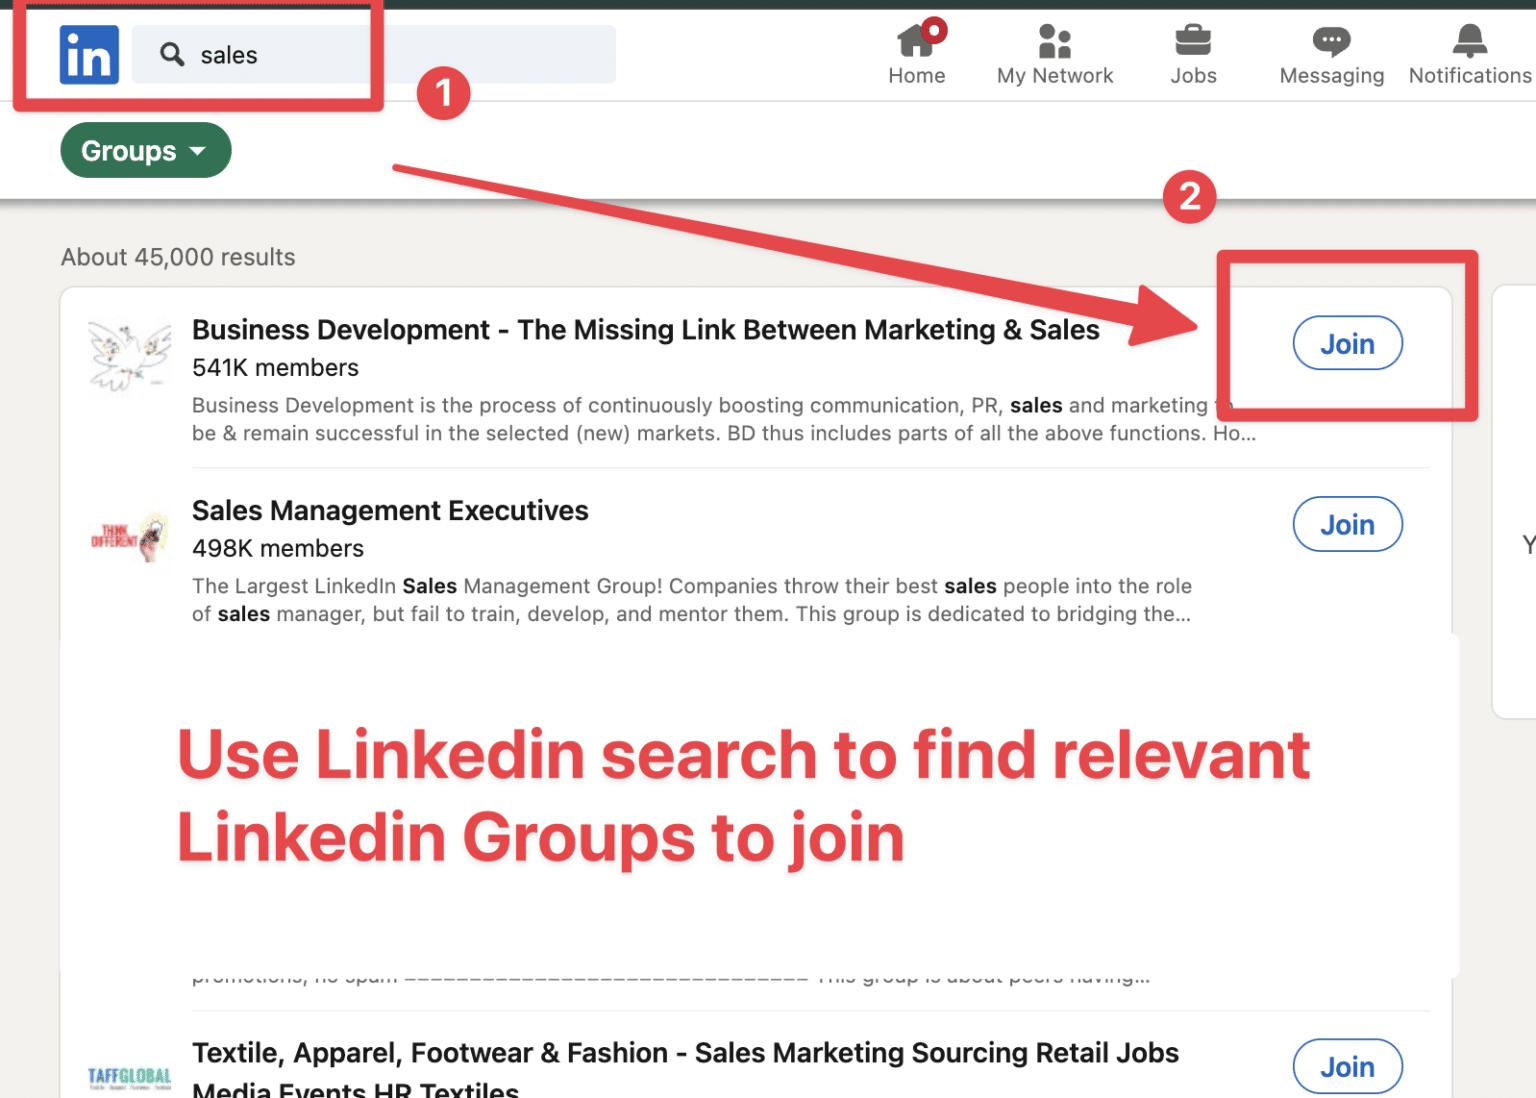Open the Home feed via the Home icon

click(916, 41)
